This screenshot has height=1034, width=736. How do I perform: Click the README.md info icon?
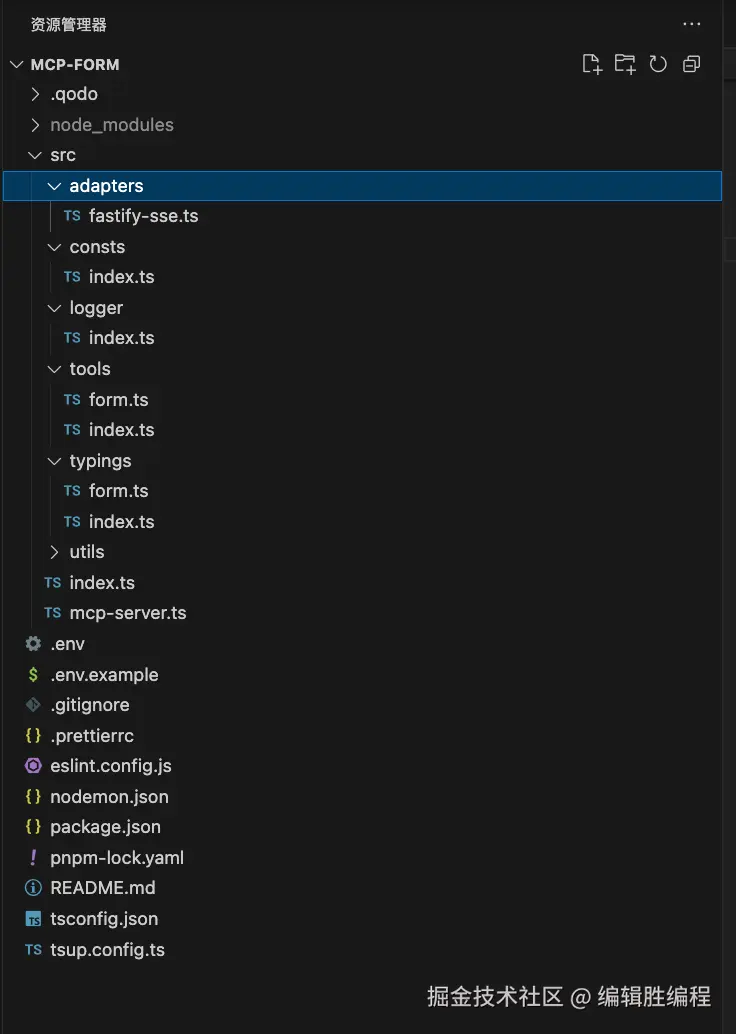click(33, 888)
